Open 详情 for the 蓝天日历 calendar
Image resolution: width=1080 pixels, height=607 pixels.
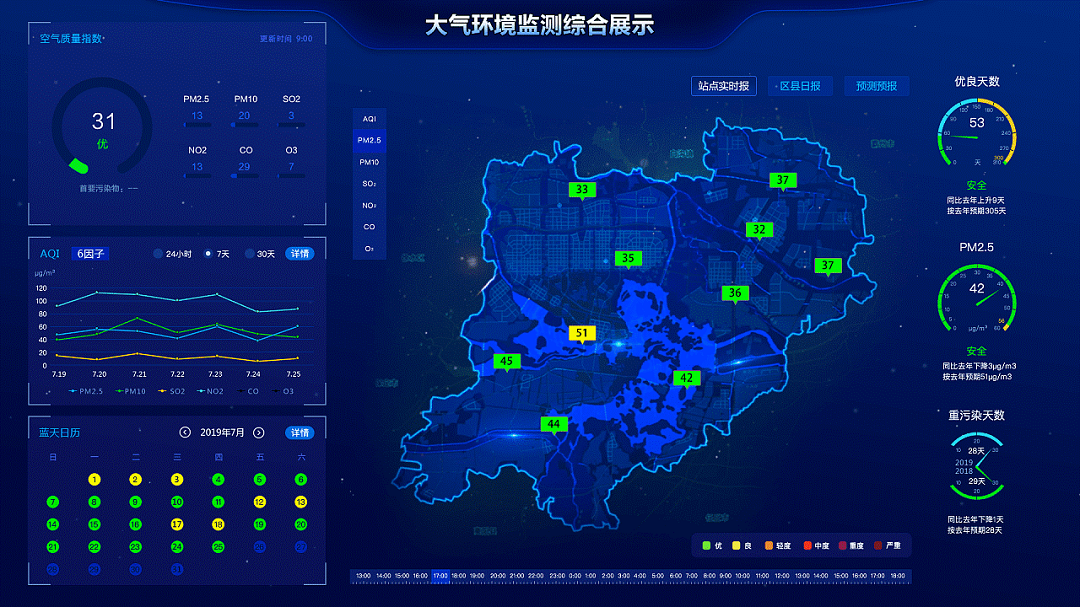300,433
